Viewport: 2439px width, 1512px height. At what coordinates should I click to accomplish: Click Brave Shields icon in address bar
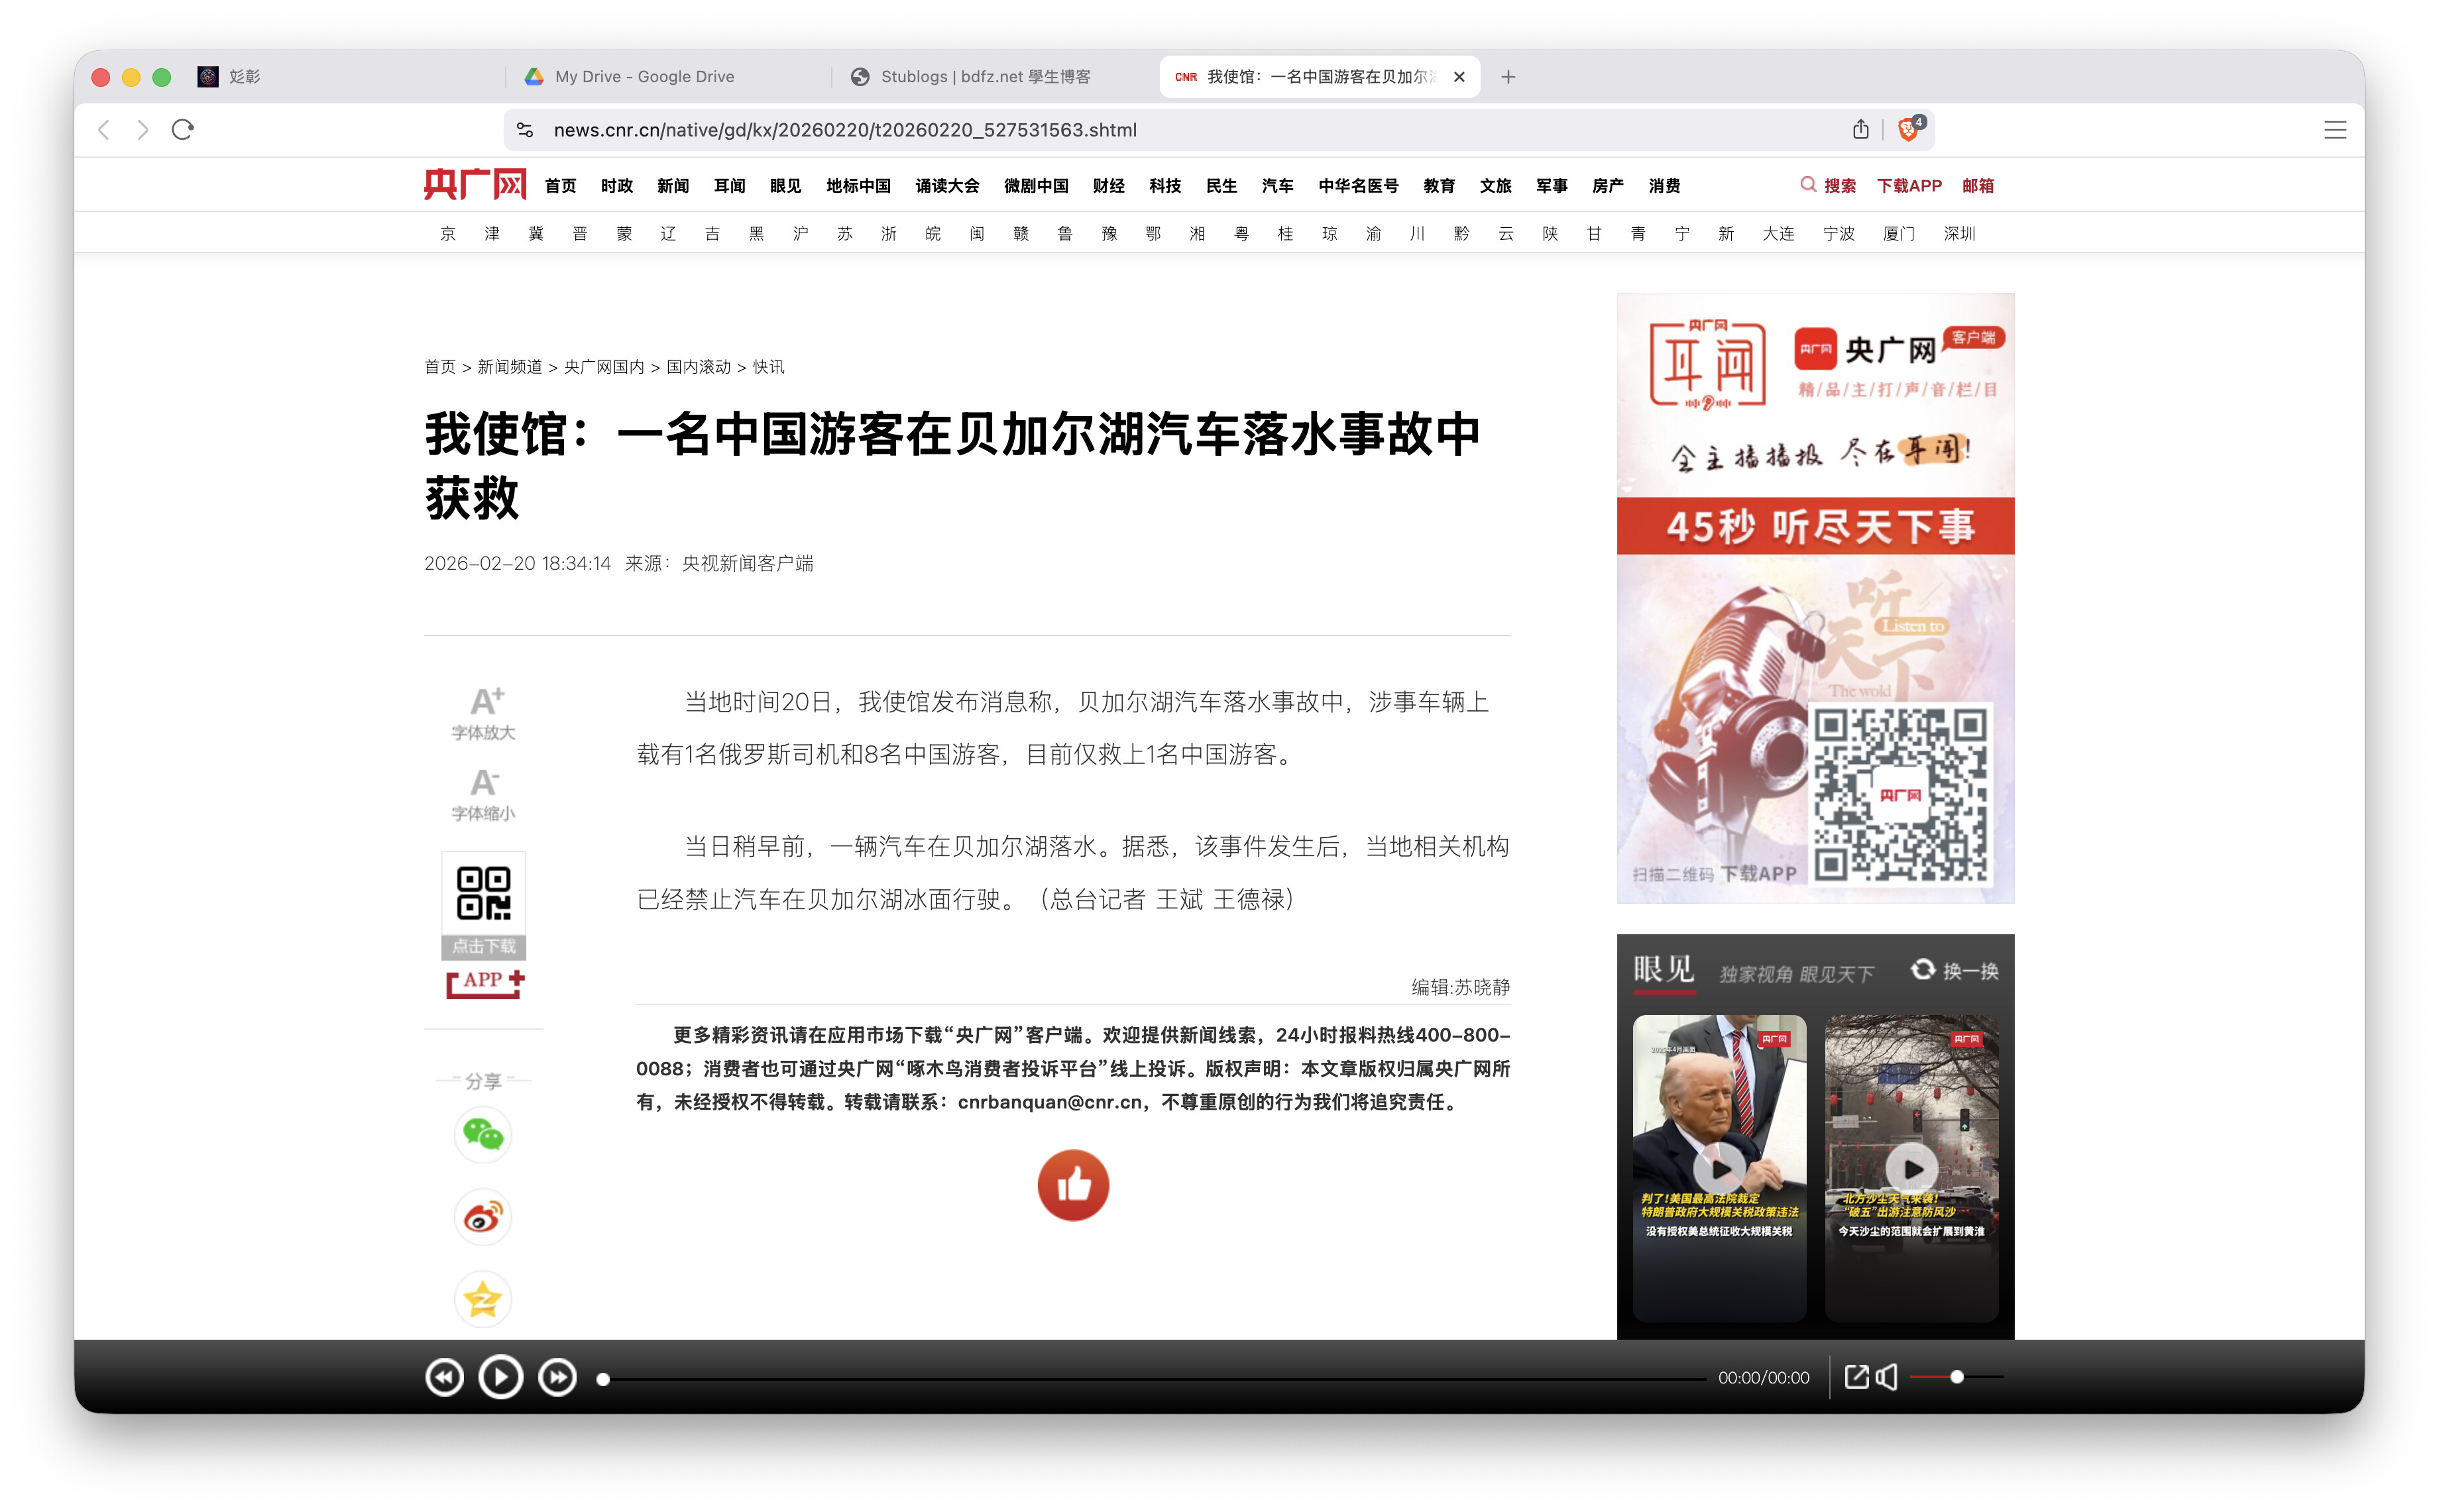1908,129
